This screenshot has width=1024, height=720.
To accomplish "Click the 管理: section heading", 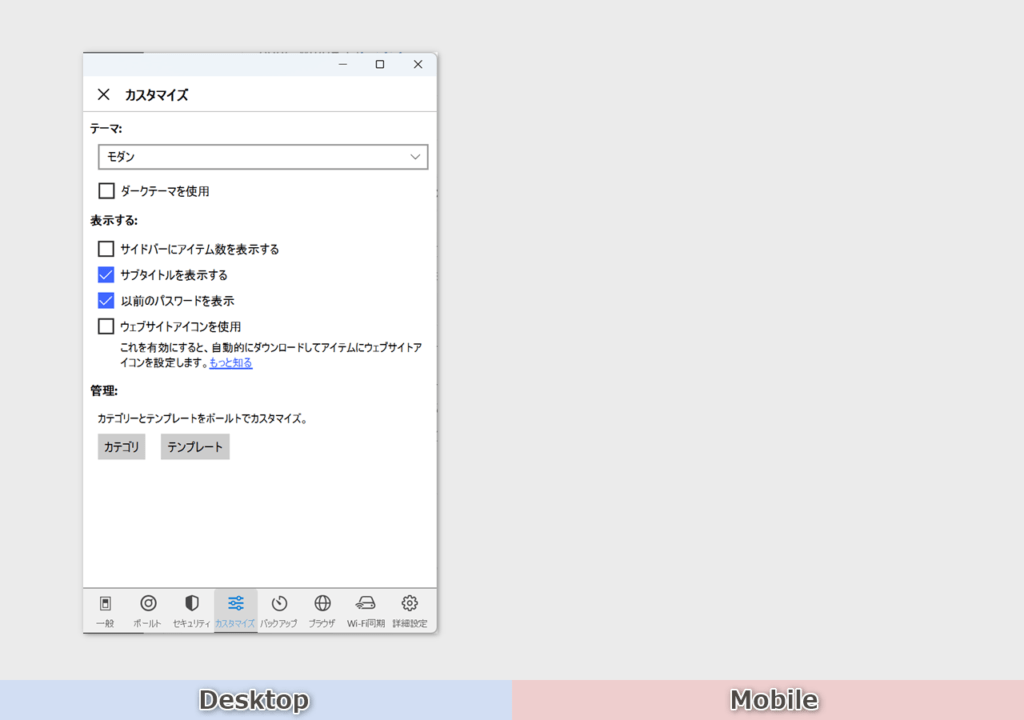I will [104, 391].
